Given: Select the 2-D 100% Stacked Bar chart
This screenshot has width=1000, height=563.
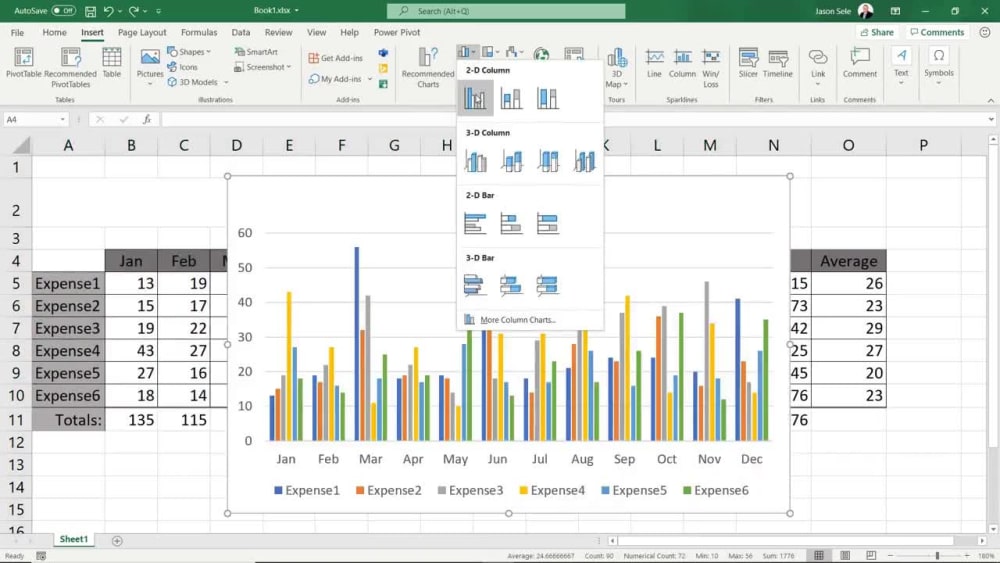Looking at the screenshot, I should [x=548, y=223].
